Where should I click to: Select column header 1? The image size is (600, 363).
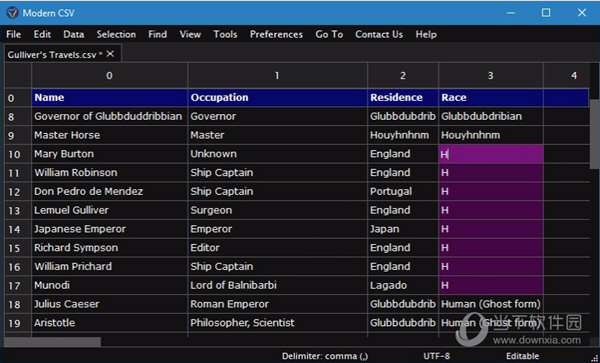(x=277, y=76)
